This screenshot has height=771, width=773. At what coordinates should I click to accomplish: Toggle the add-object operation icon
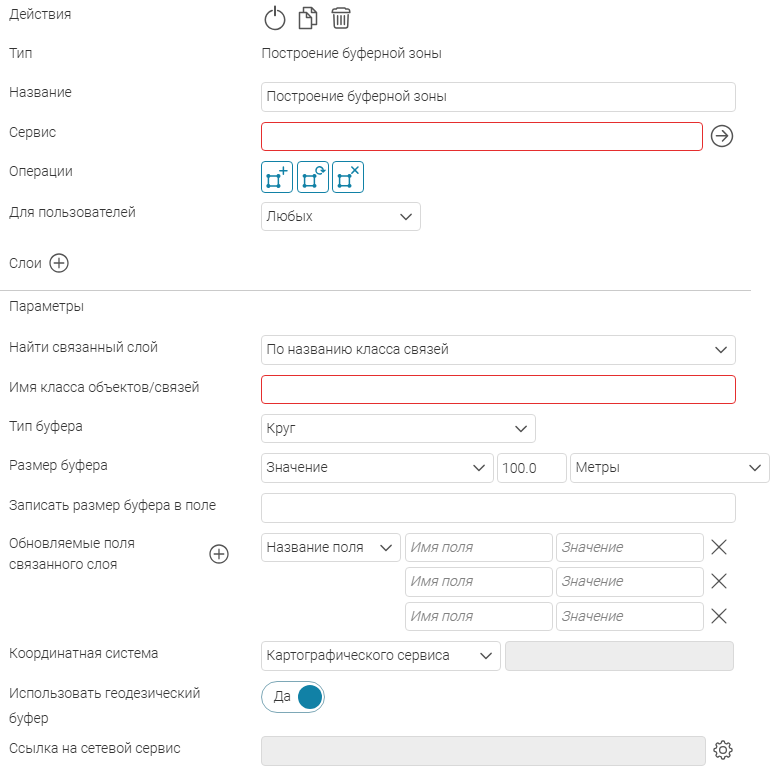pos(277,177)
